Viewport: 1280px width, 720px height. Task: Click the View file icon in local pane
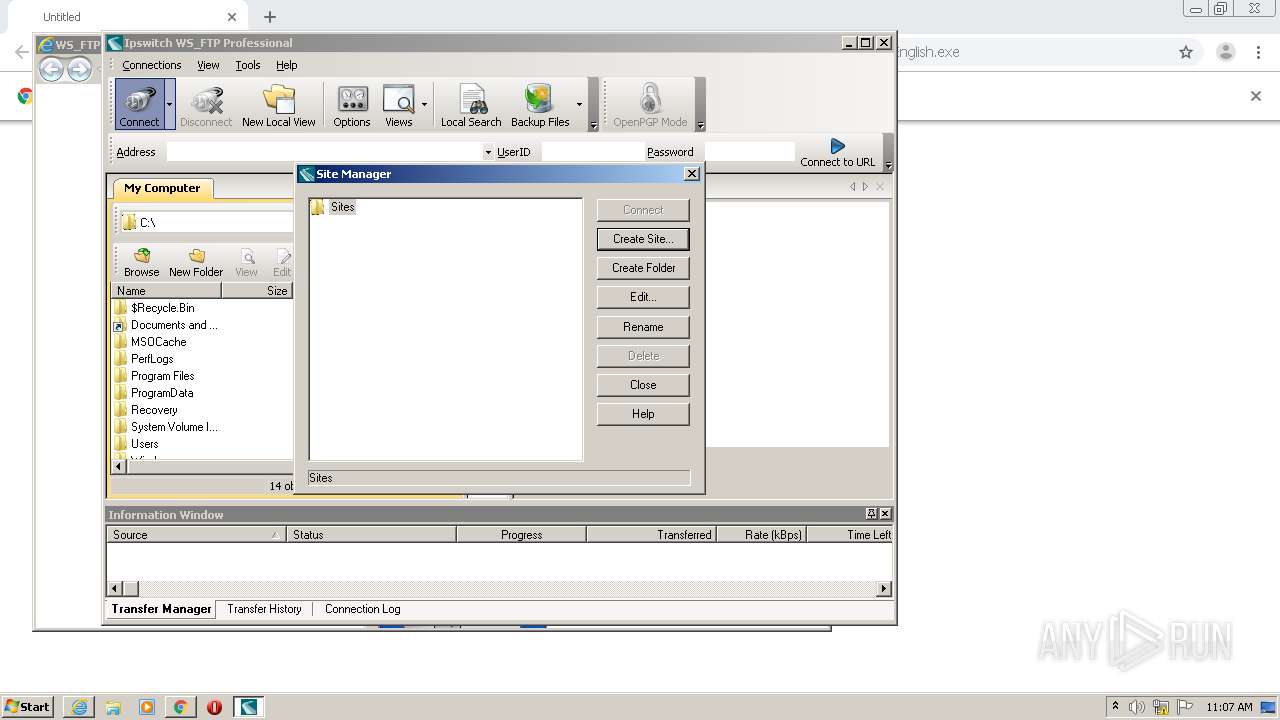point(246,263)
